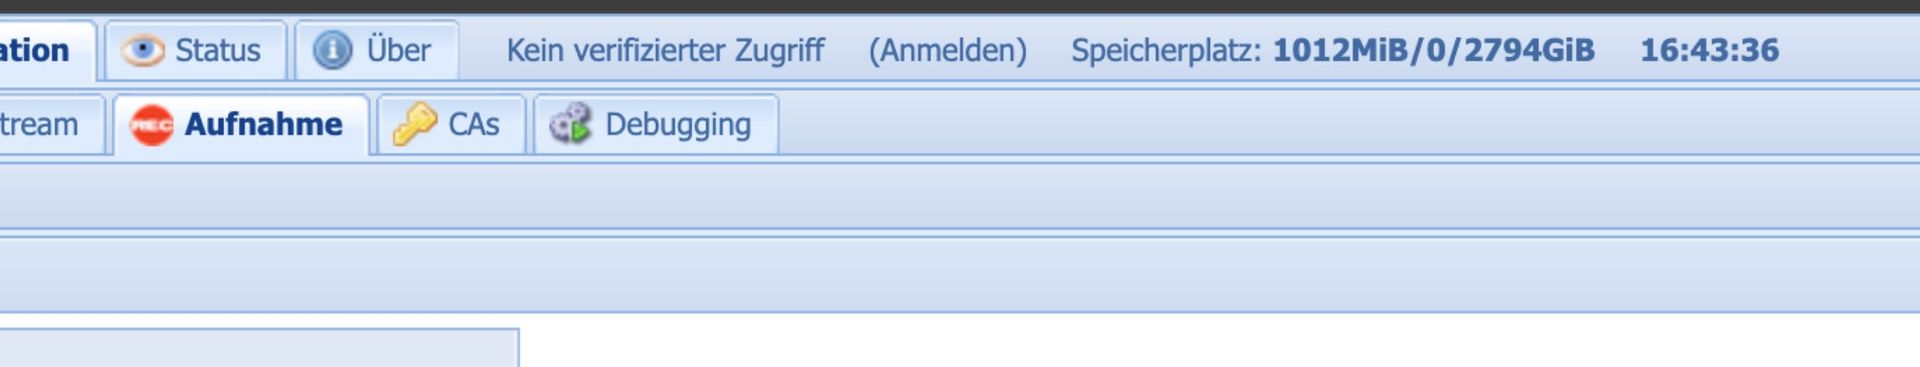Screen dimensions: 1920x367
Task: Select the partially visible Stream tab
Action: 39,125
